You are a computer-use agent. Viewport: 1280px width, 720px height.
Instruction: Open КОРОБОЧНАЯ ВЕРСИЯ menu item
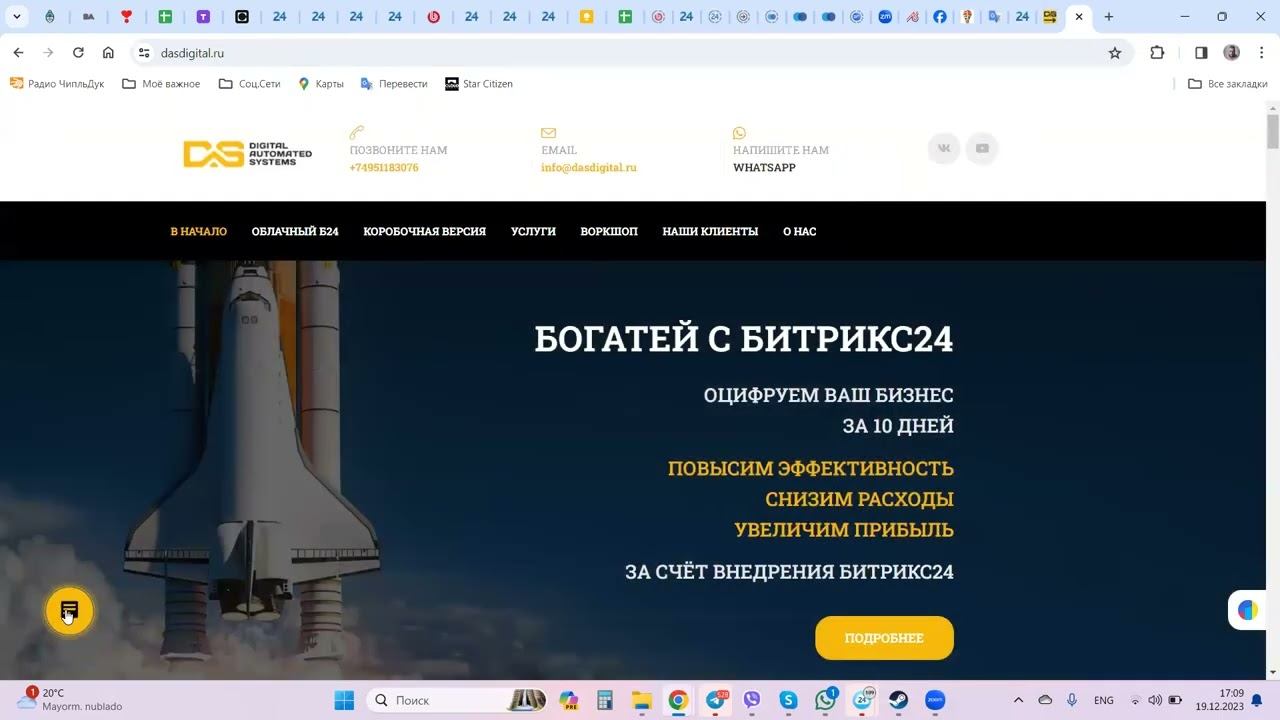point(424,231)
